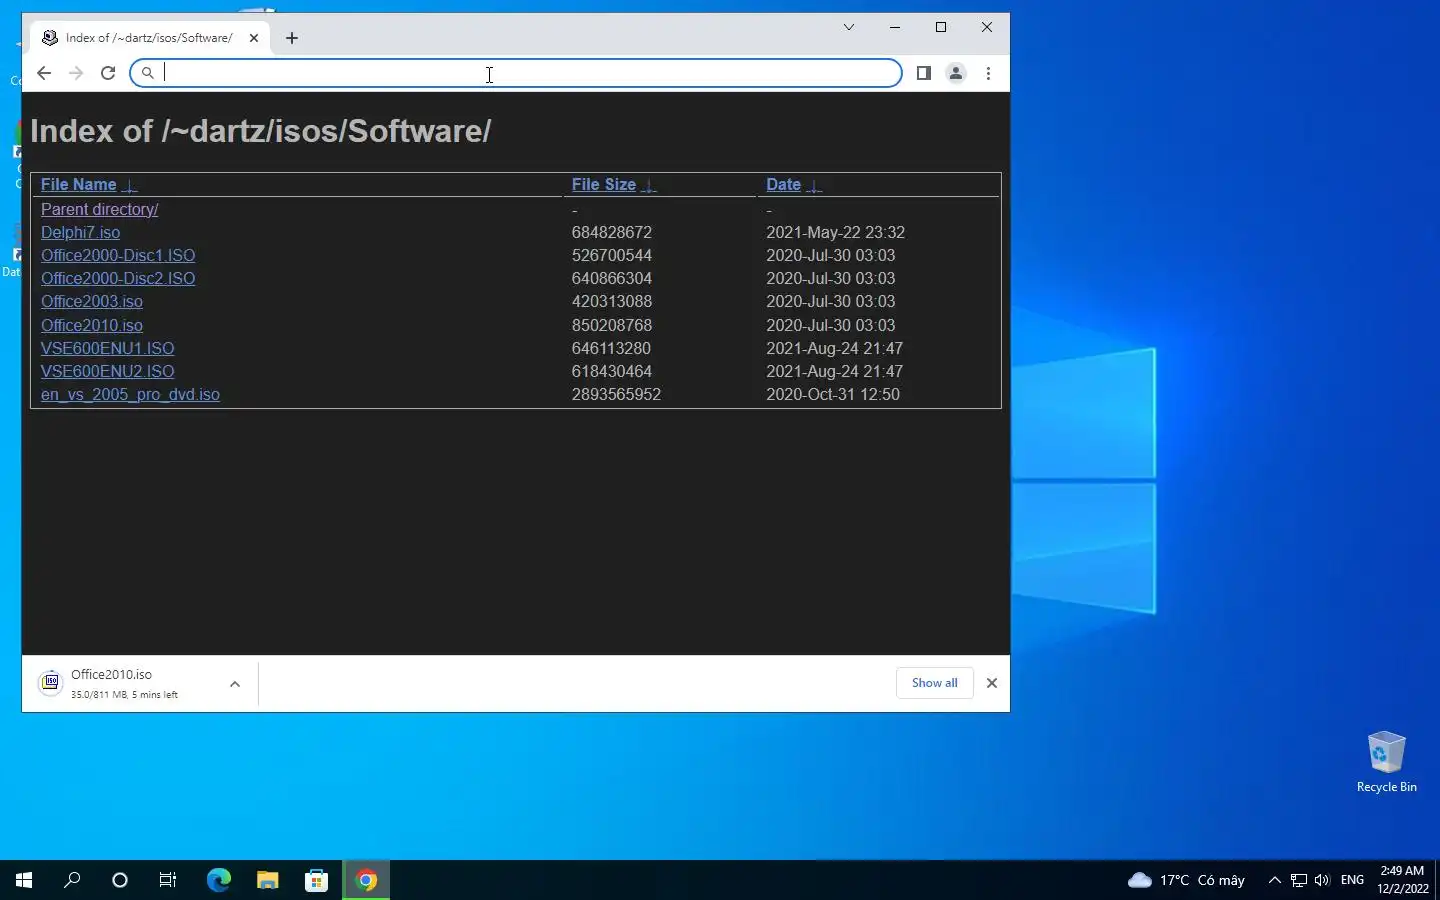
Task: Switch input language via ENG indicator
Action: pos(1352,880)
